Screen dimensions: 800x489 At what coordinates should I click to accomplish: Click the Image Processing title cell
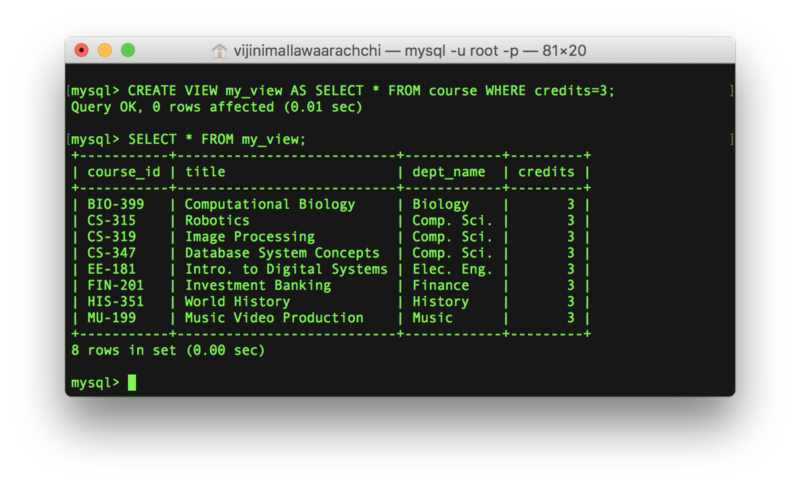249,237
